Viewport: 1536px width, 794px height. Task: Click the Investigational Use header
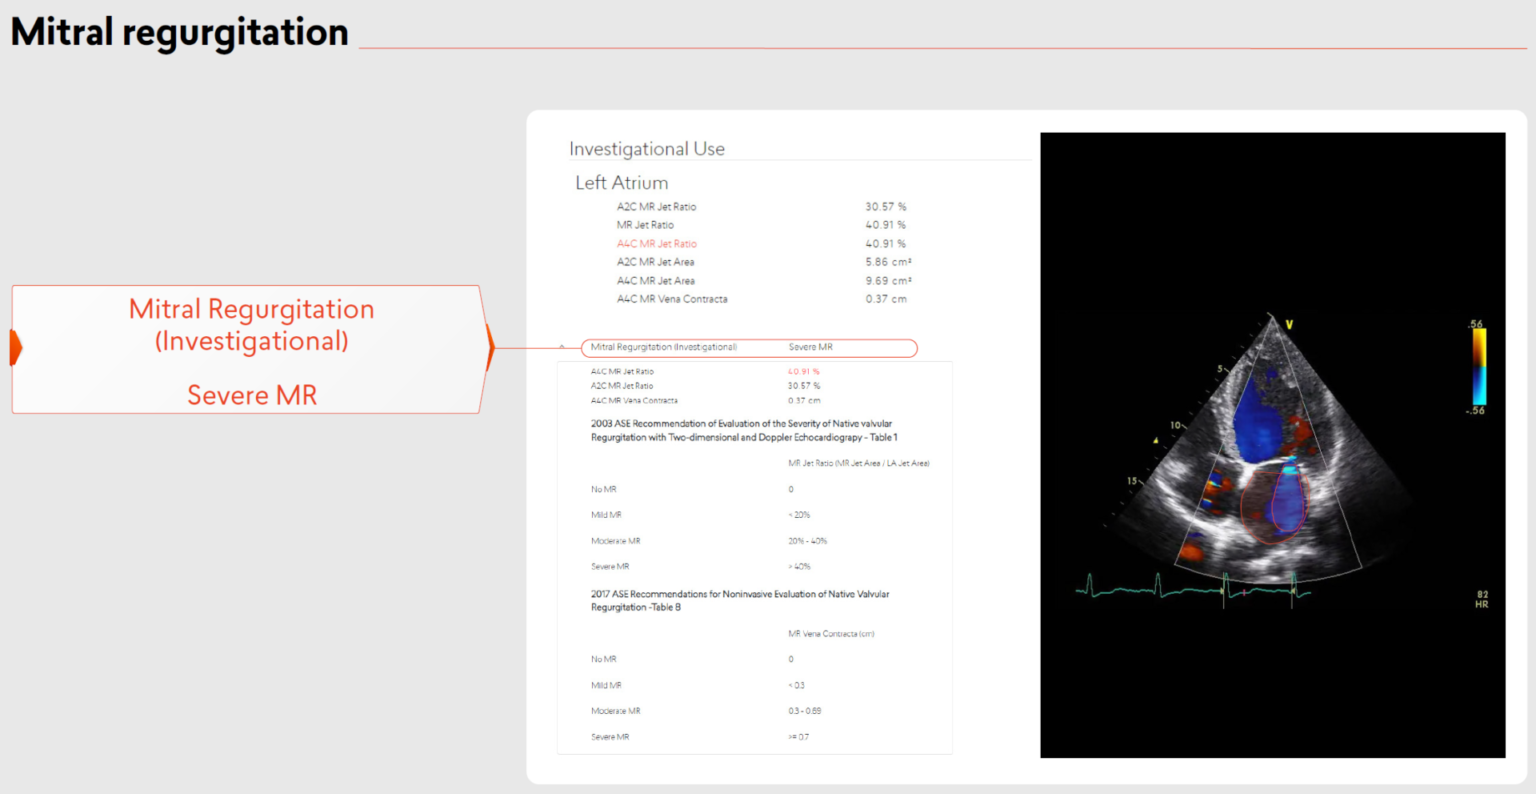tap(646, 149)
